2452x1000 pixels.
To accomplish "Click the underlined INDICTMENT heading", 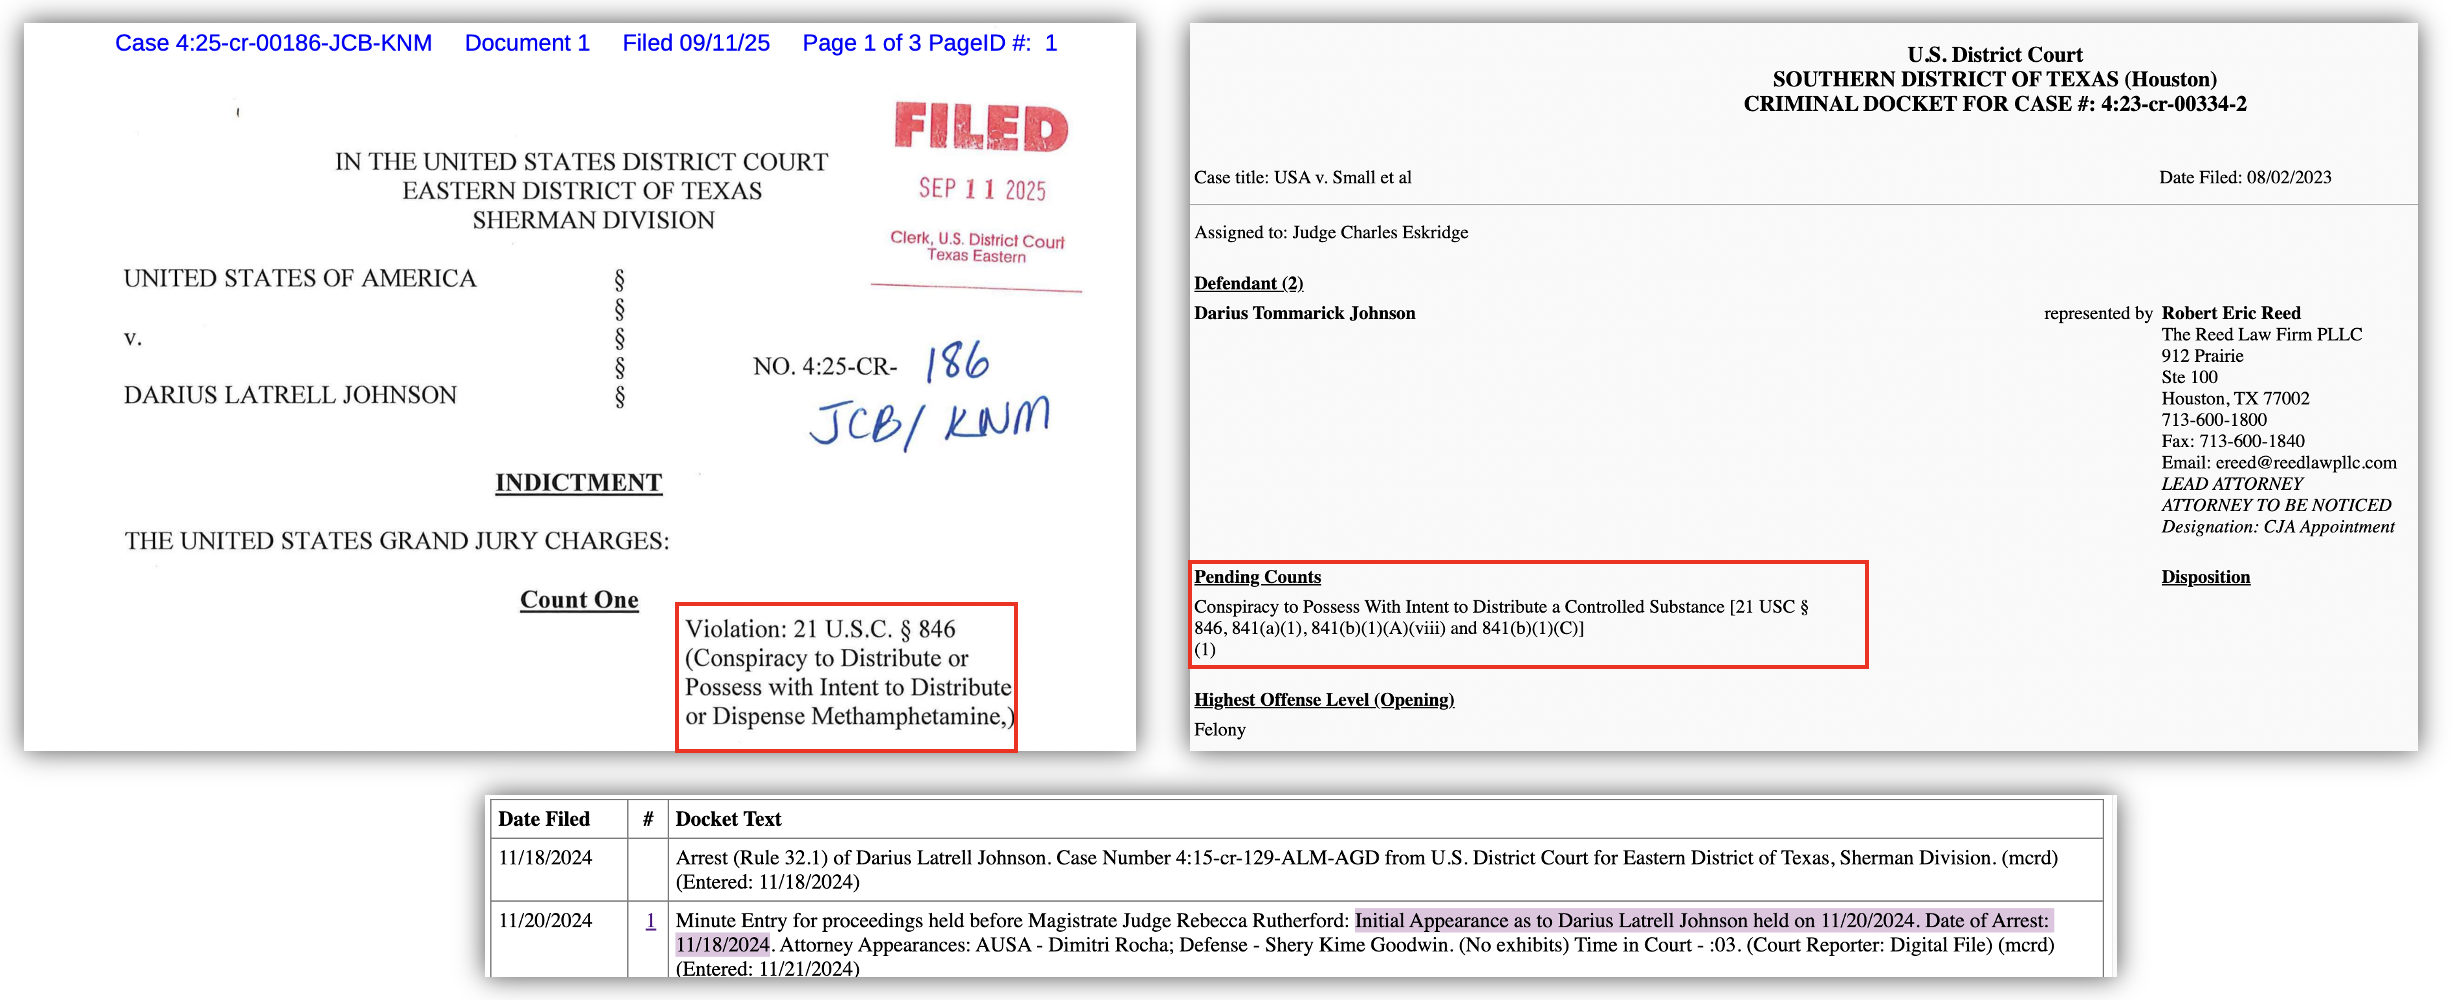I will (578, 483).
